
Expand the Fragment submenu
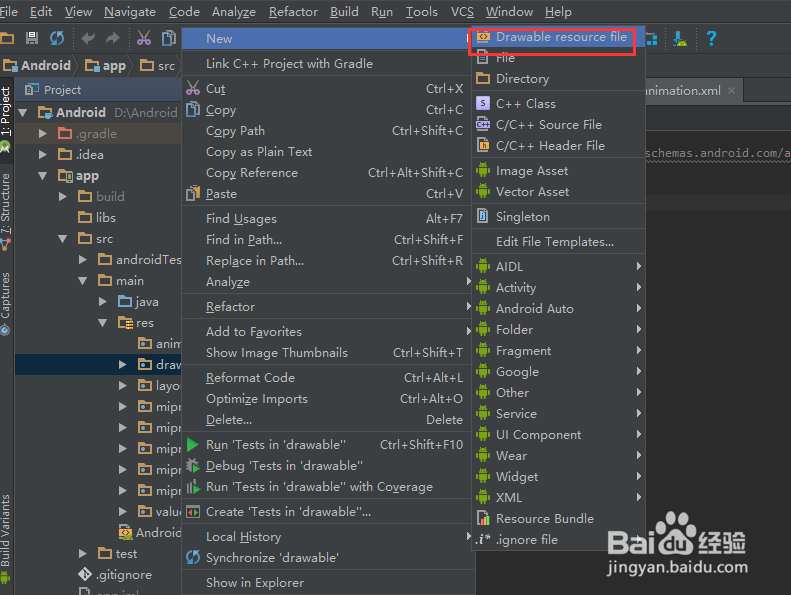coord(558,351)
